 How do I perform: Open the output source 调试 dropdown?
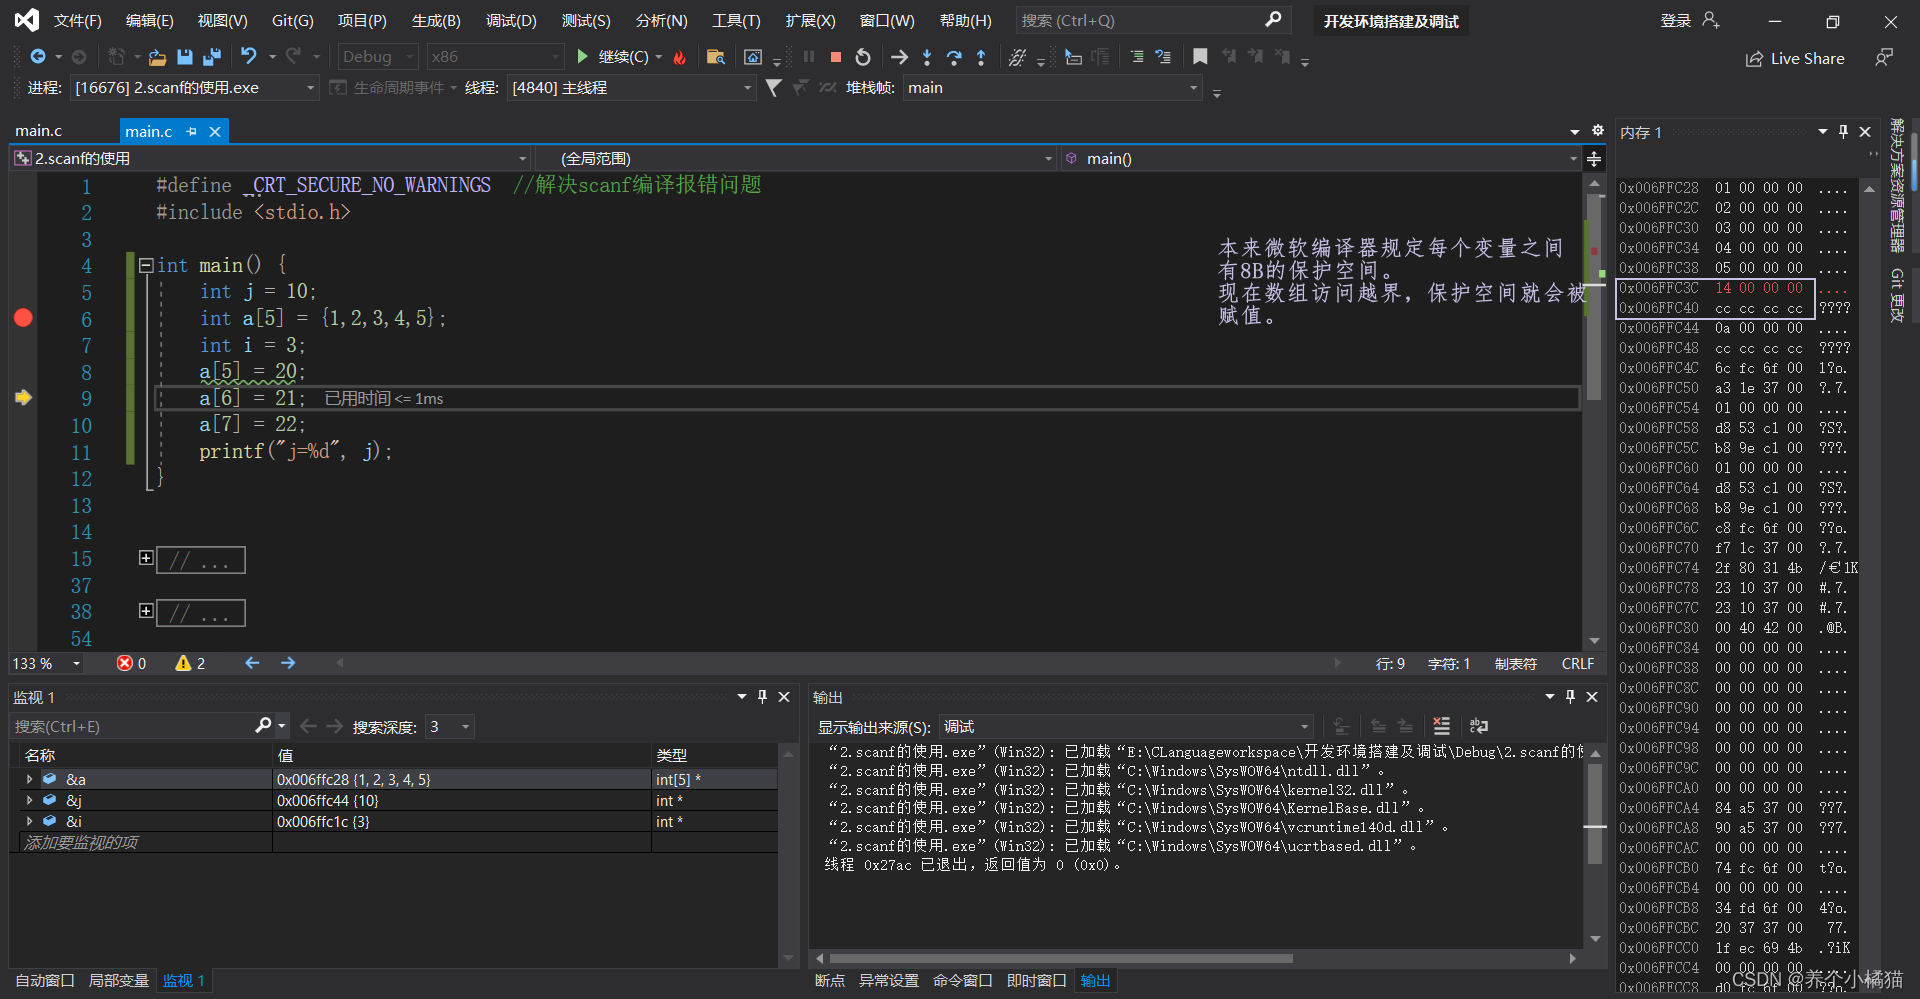point(1126,726)
